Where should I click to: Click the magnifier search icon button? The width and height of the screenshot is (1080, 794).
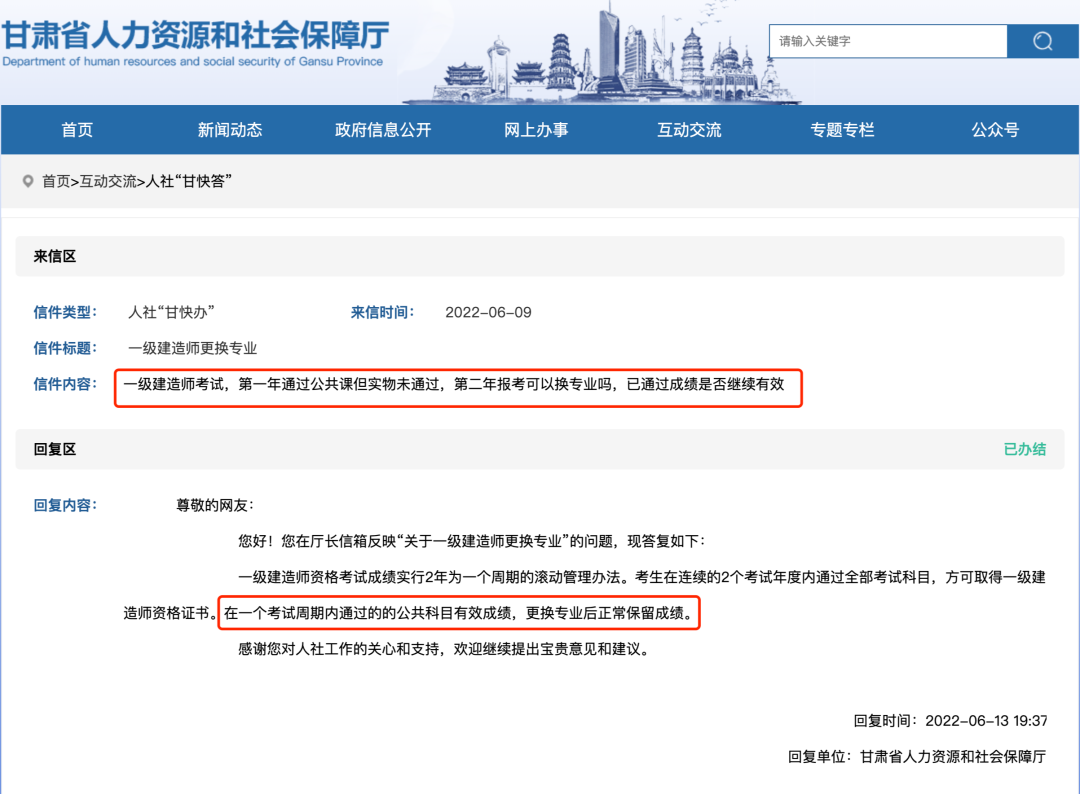pos(1042,41)
